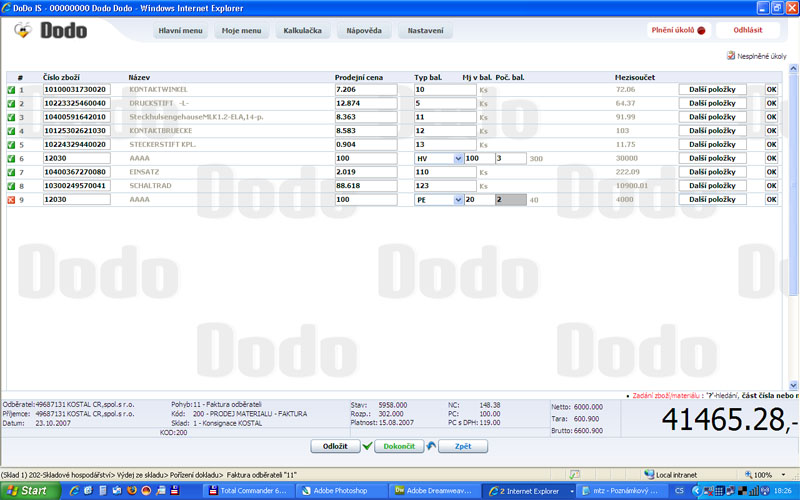The height and width of the screenshot is (500, 800).
Task: Open Kalkulačka
Action: click(x=303, y=31)
